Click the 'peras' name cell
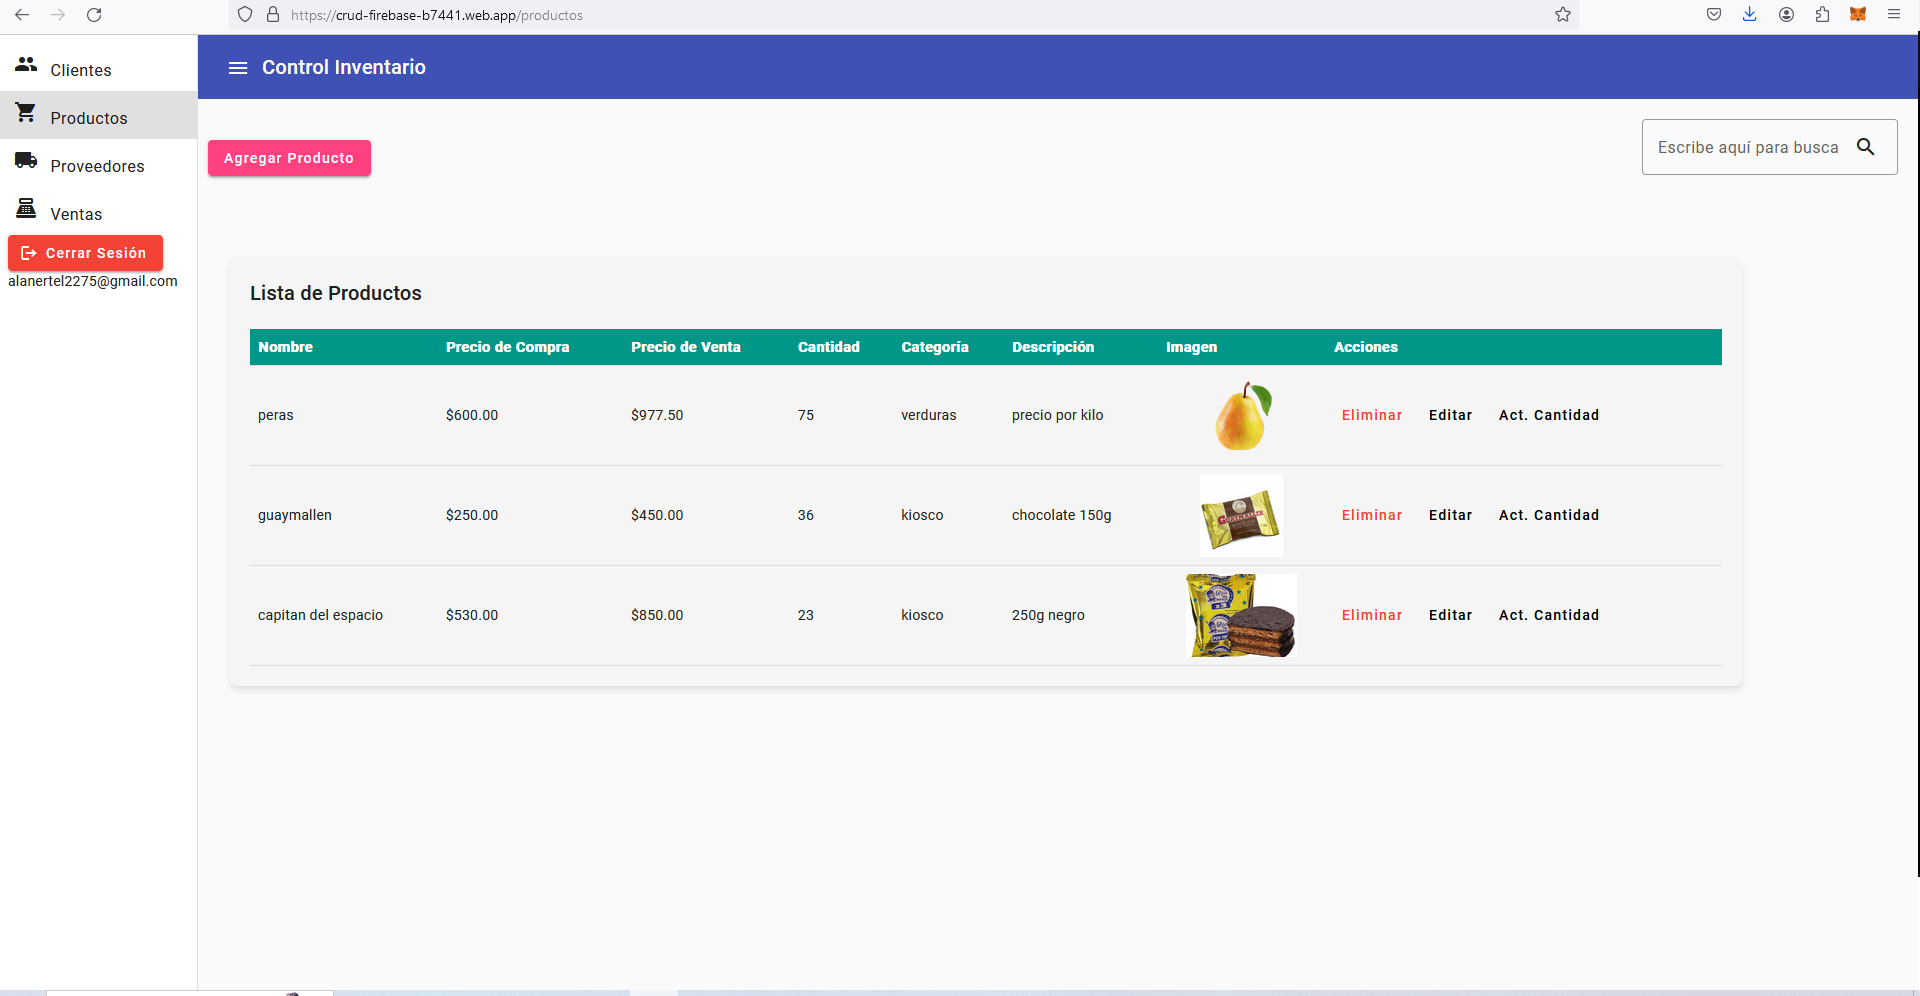The height and width of the screenshot is (996, 1920). click(276, 415)
